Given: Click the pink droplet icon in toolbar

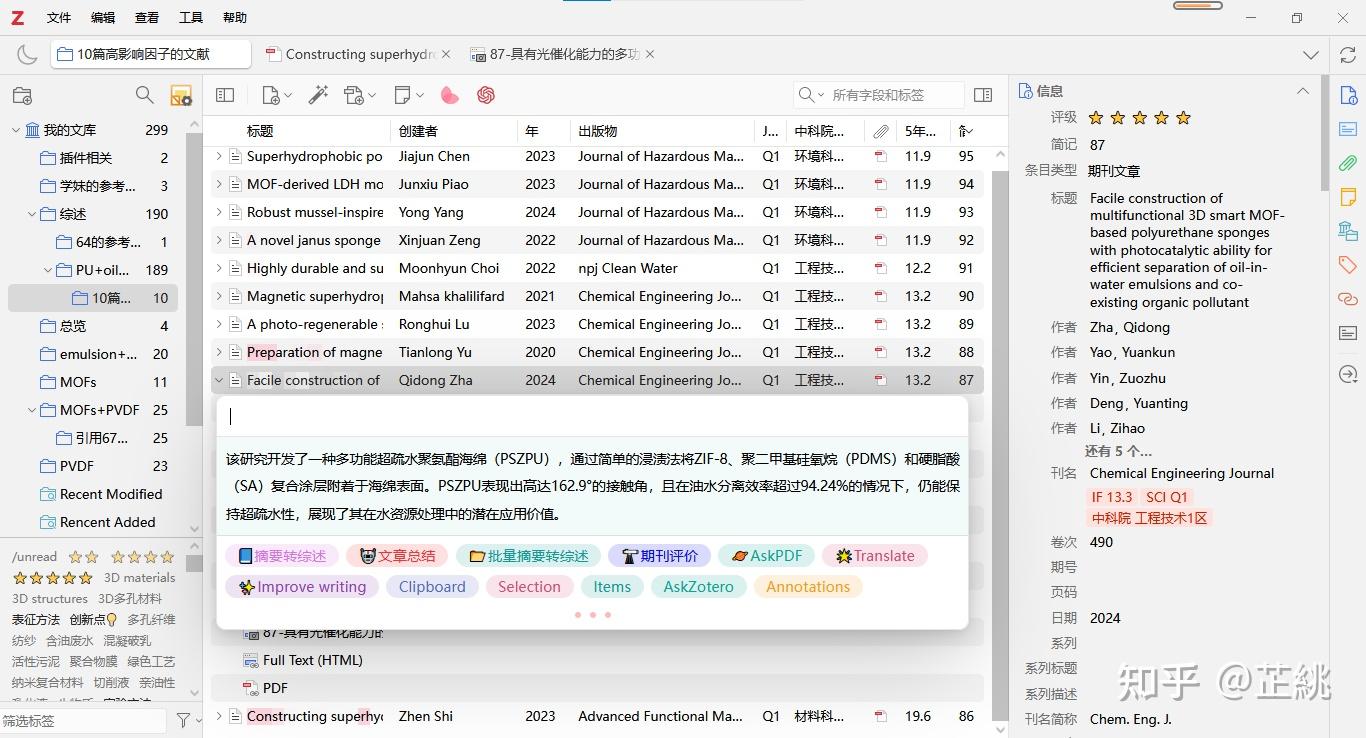Looking at the screenshot, I should 450,95.
